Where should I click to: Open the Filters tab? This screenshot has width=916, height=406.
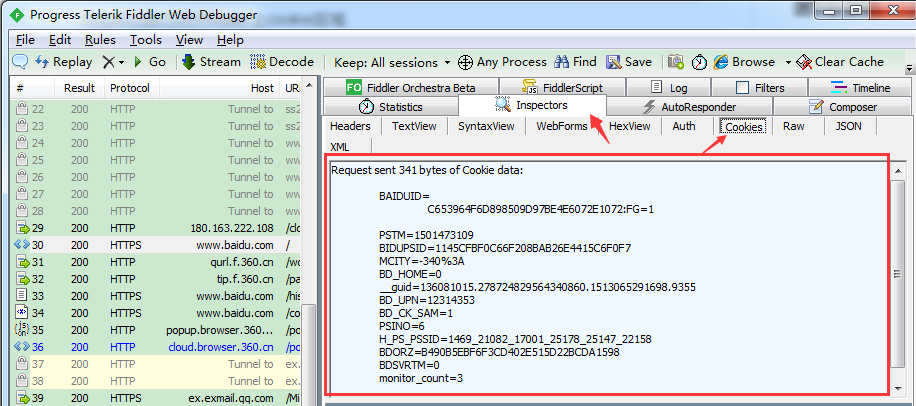760,88
